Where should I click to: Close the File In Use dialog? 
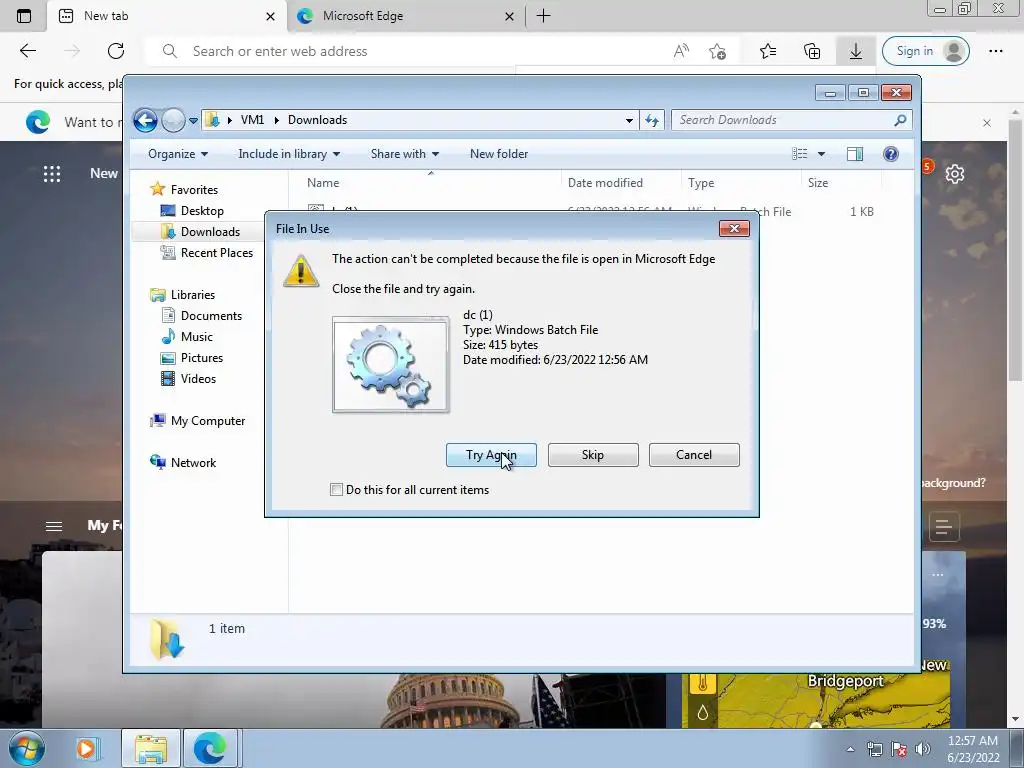pos(734,229)
